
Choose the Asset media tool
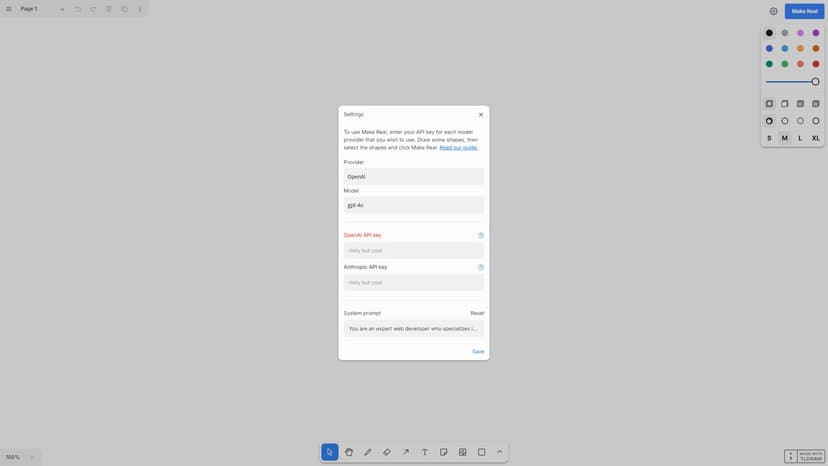[463, 452]
